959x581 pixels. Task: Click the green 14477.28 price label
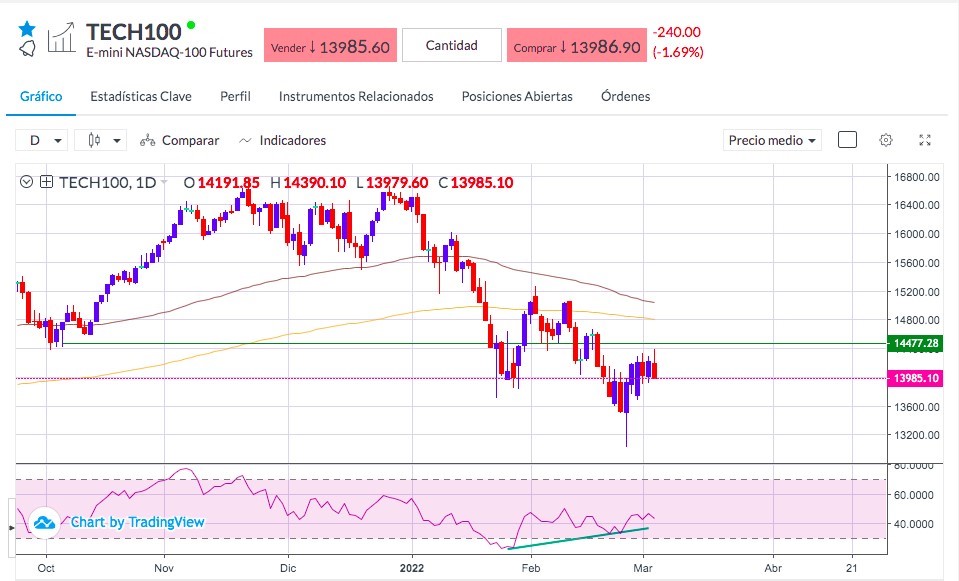click(x=915, y=343)
